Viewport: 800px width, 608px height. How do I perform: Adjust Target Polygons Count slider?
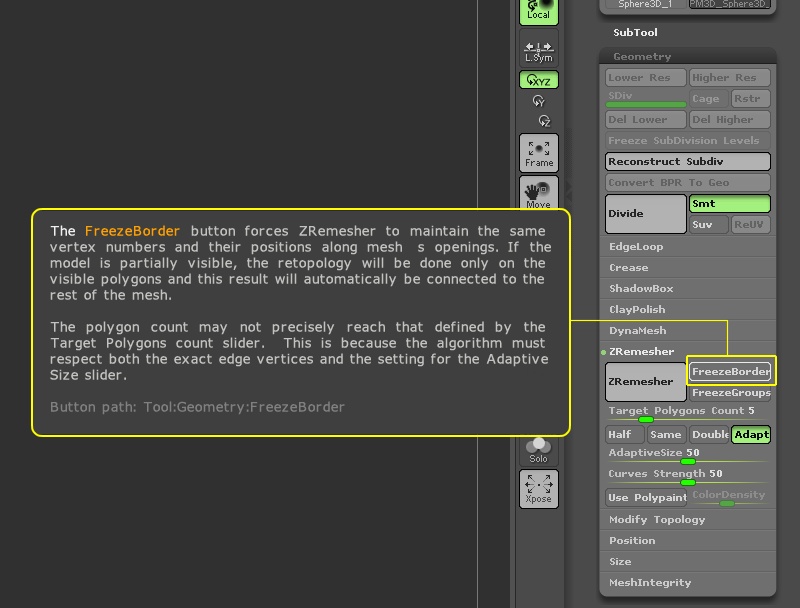[x=688, y=414]
